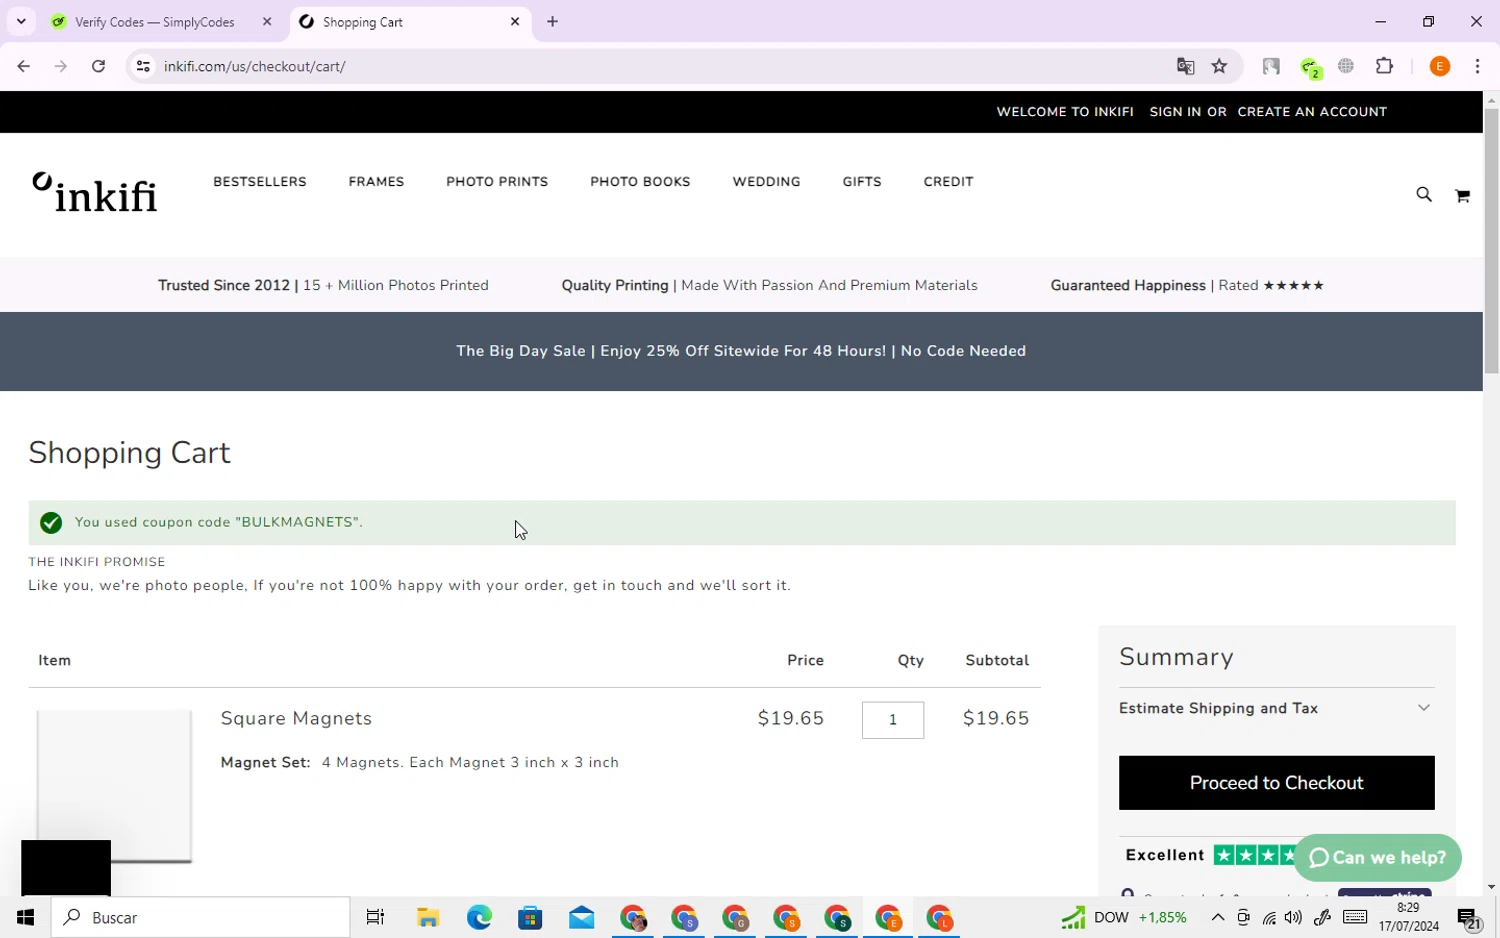Open the PHOTO BOOKS menu
The height and width of the screenshot is (938, 1500).
640,182
